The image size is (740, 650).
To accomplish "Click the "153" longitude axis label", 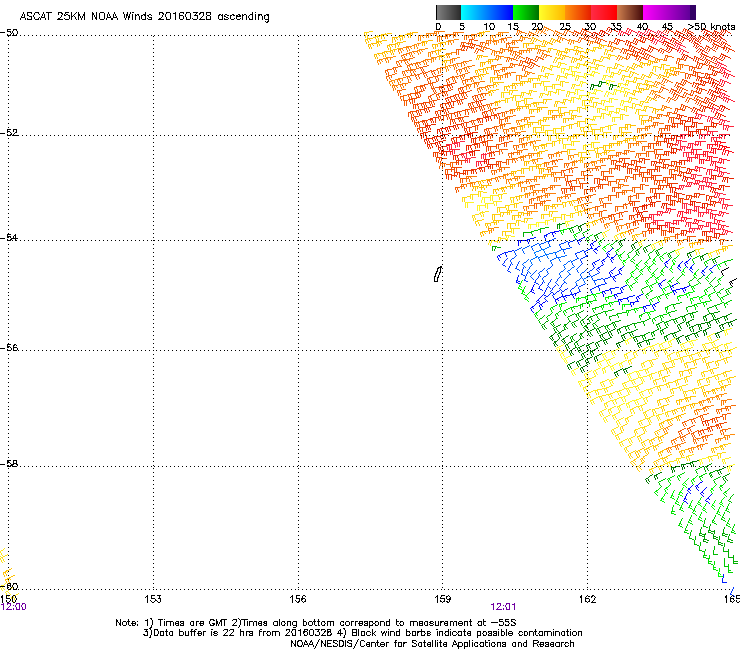I will coord(153,599).
